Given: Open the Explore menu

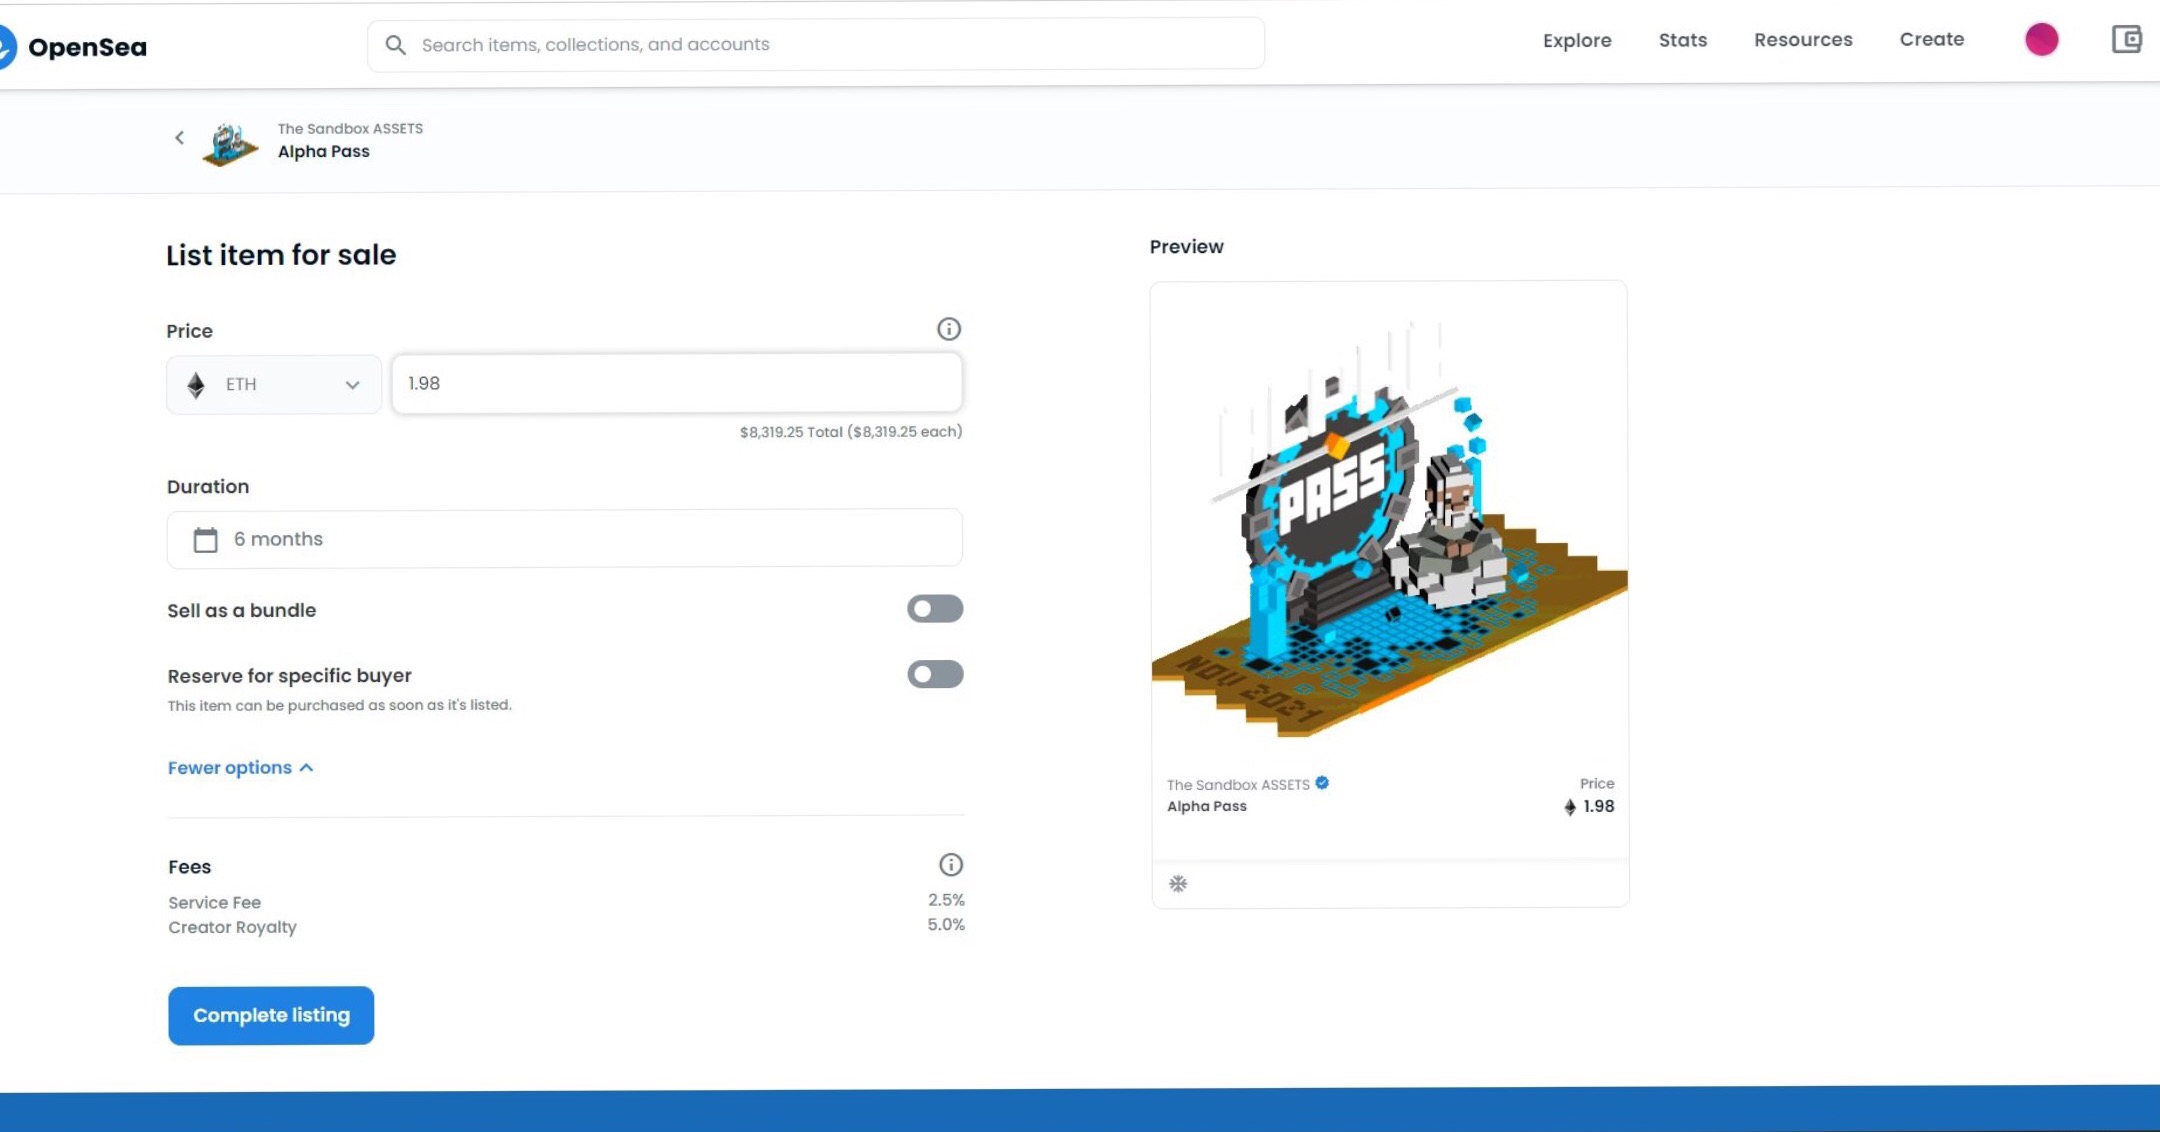Looking at the screenshot, I should click(x=1577, y=41).
